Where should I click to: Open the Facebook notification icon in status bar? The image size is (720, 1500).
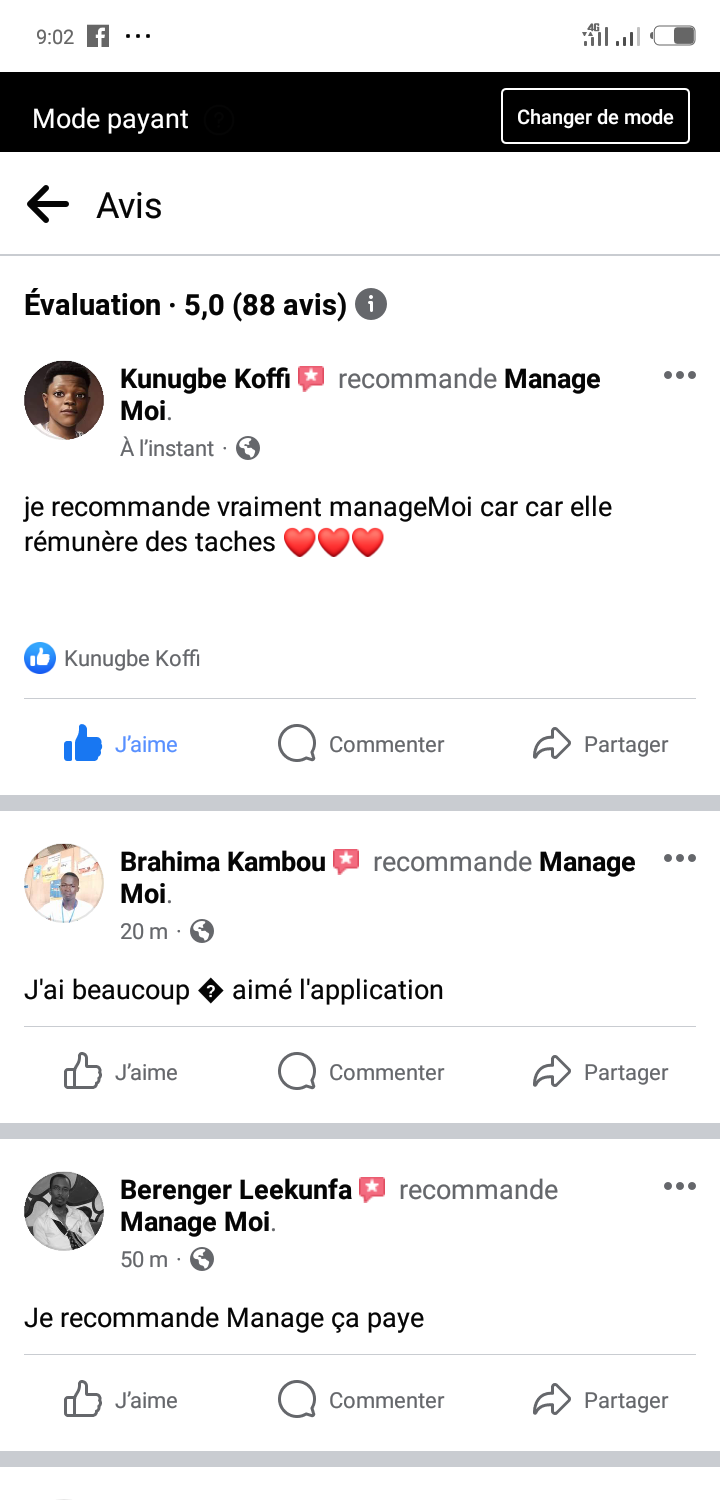(98, 37)
